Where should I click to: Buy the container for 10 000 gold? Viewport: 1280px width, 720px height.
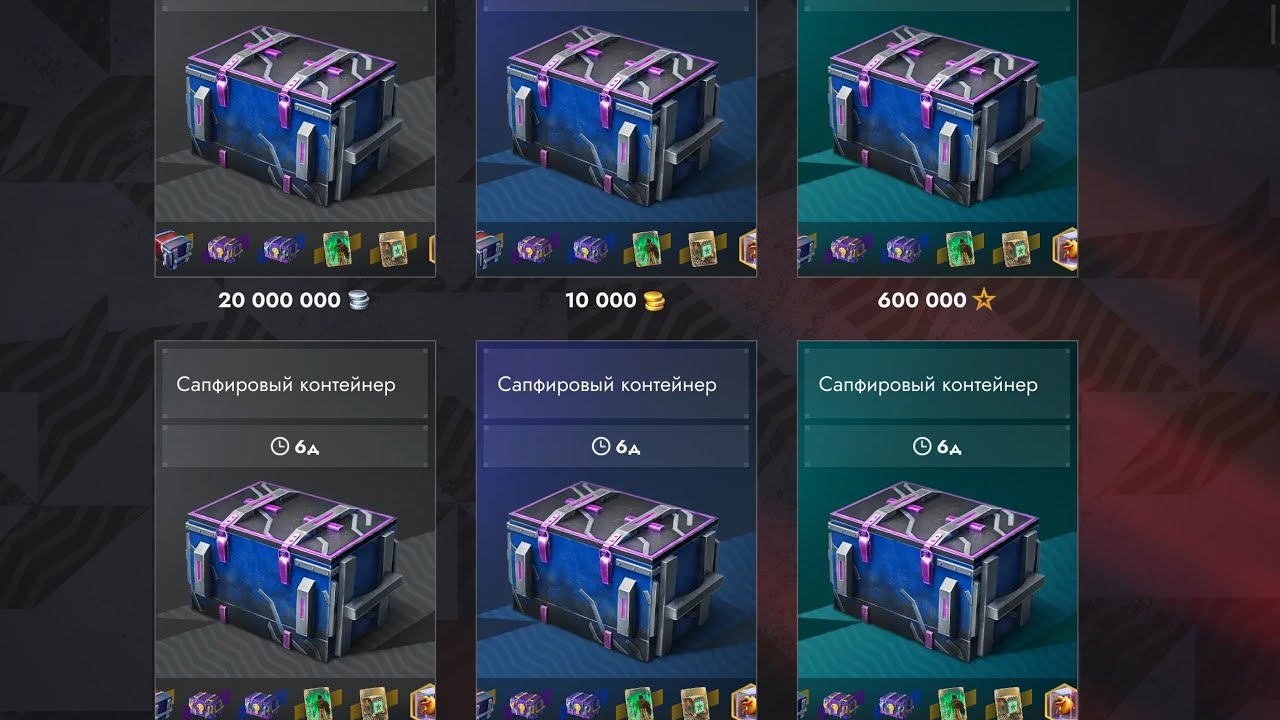(615, 300)
